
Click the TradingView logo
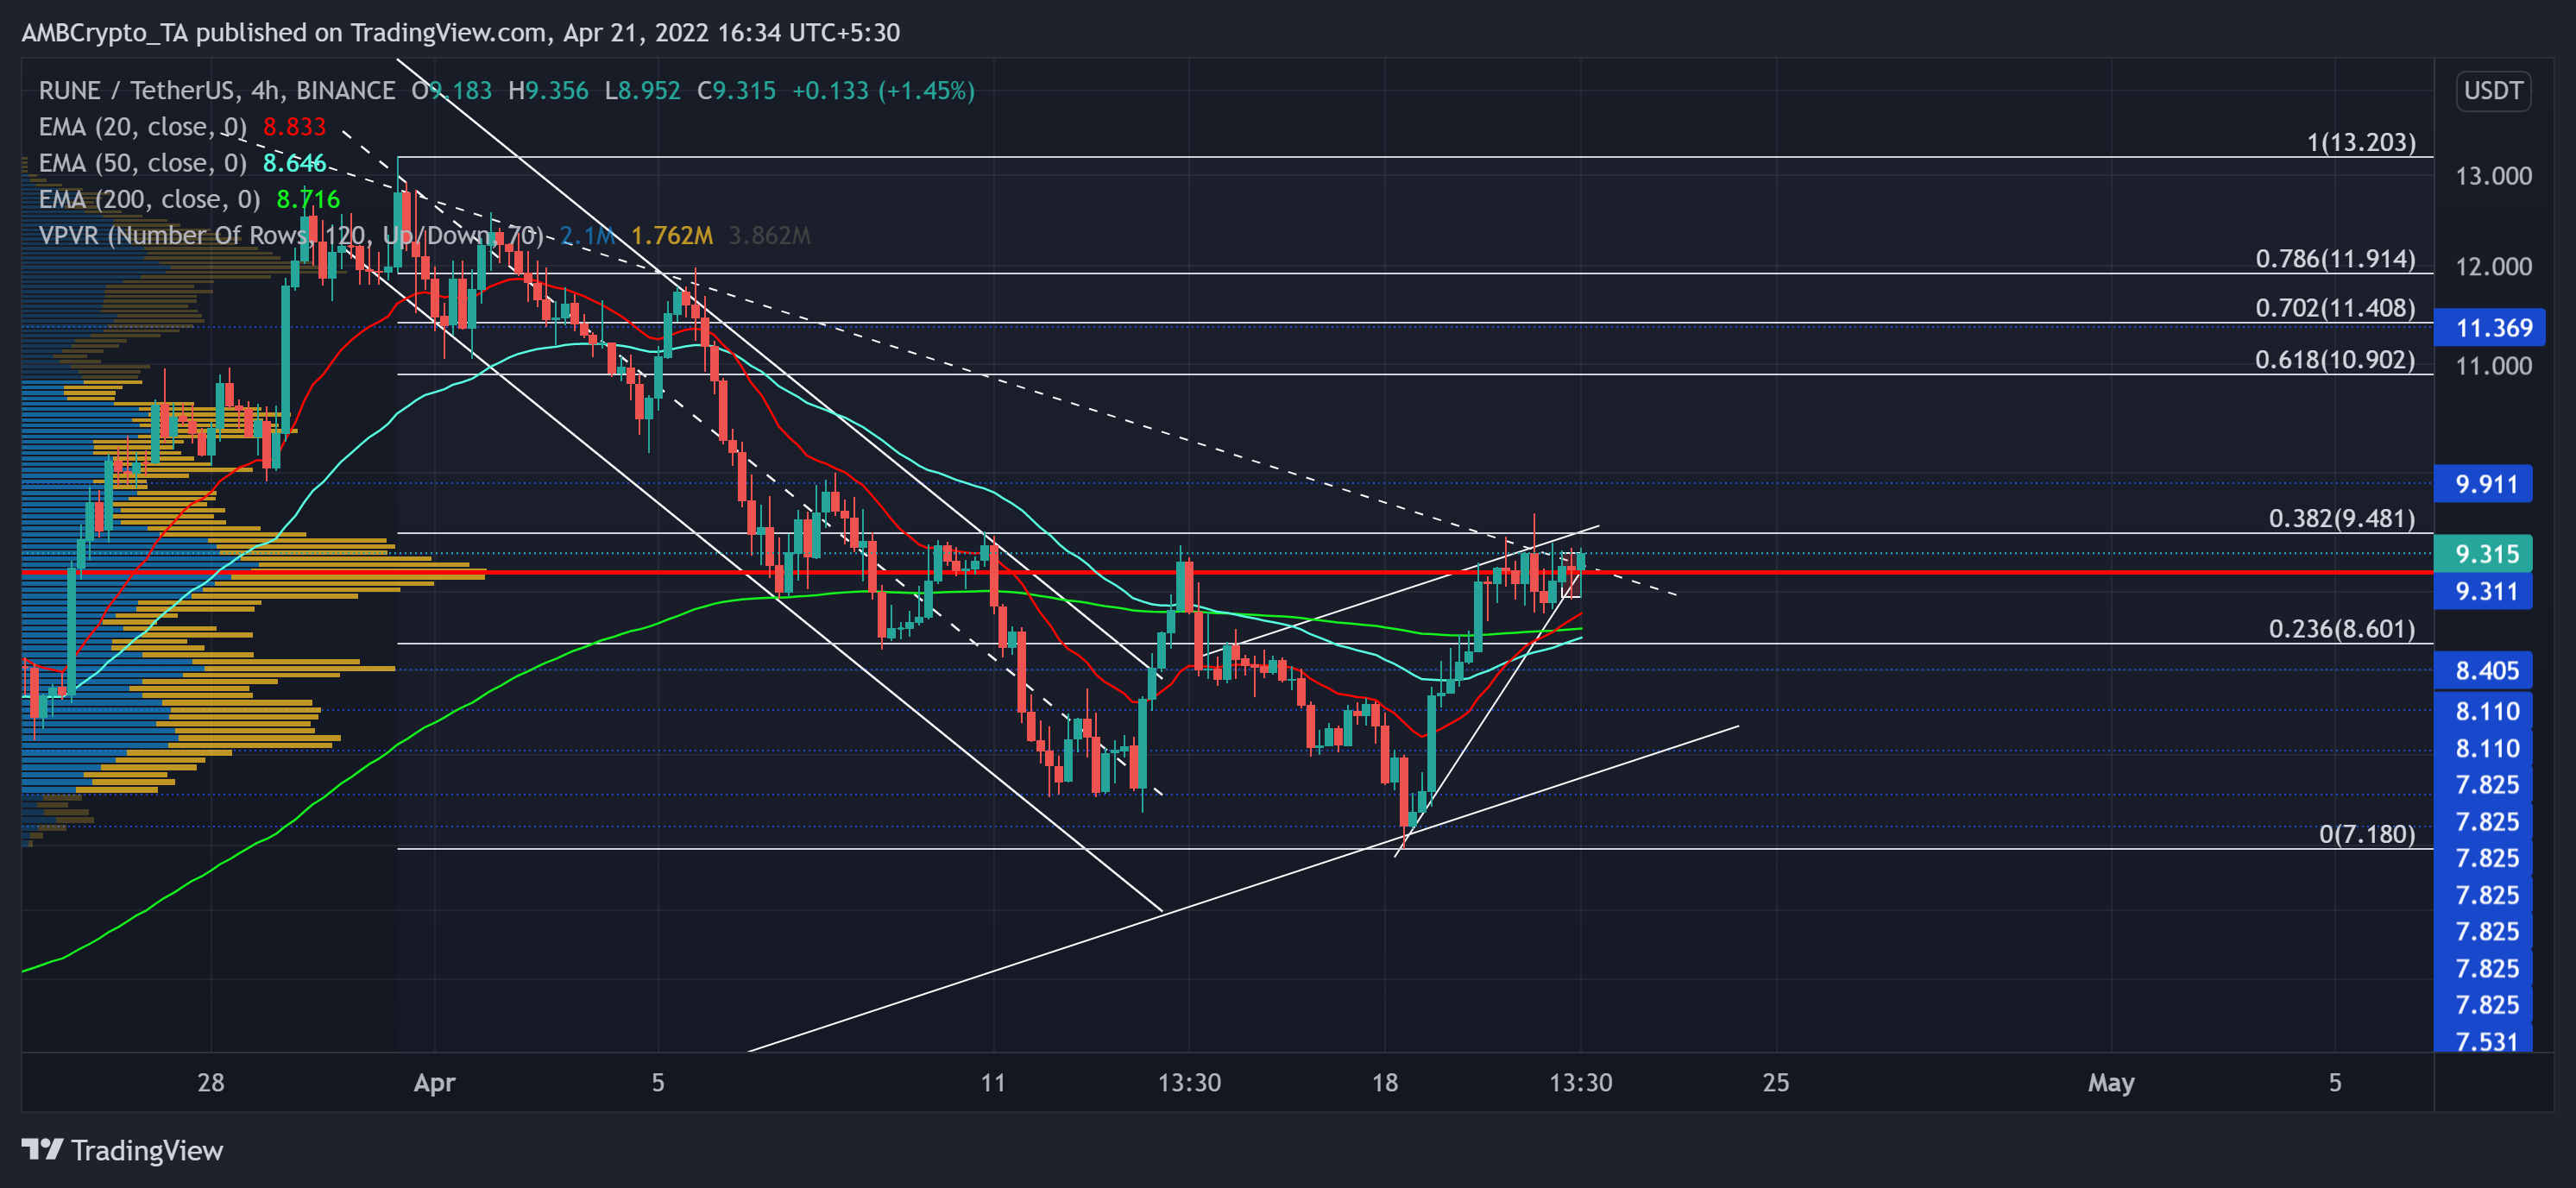click(122, 1150)
